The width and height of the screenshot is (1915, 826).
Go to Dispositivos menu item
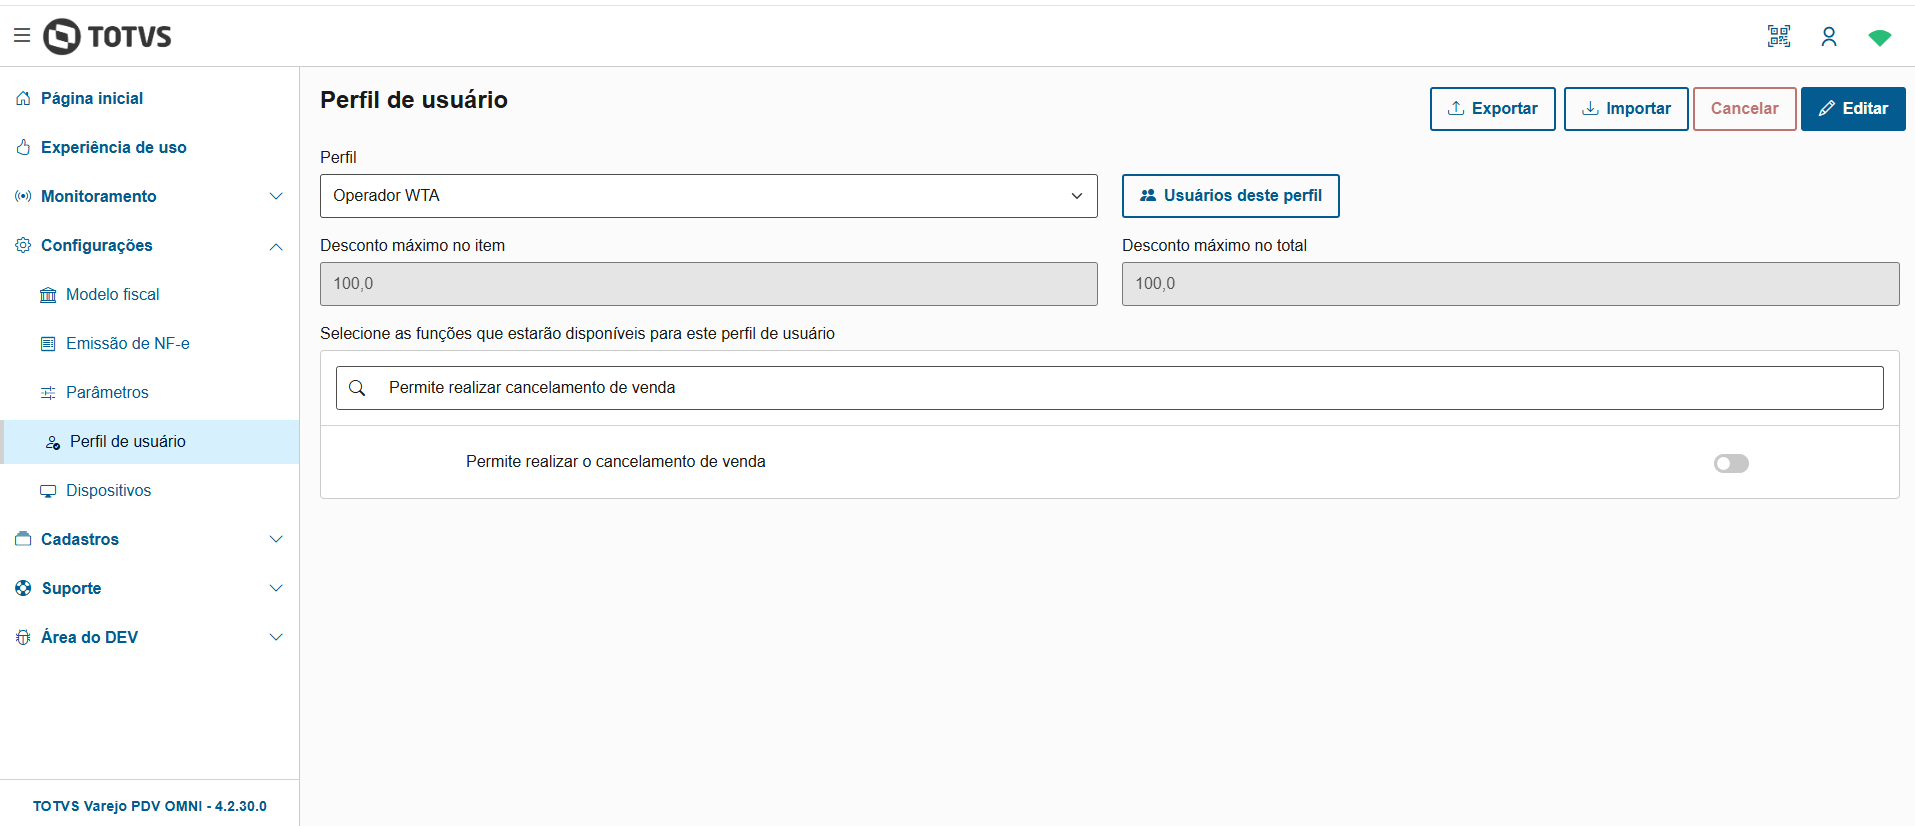pyautogui.click(x=108, y=491)
